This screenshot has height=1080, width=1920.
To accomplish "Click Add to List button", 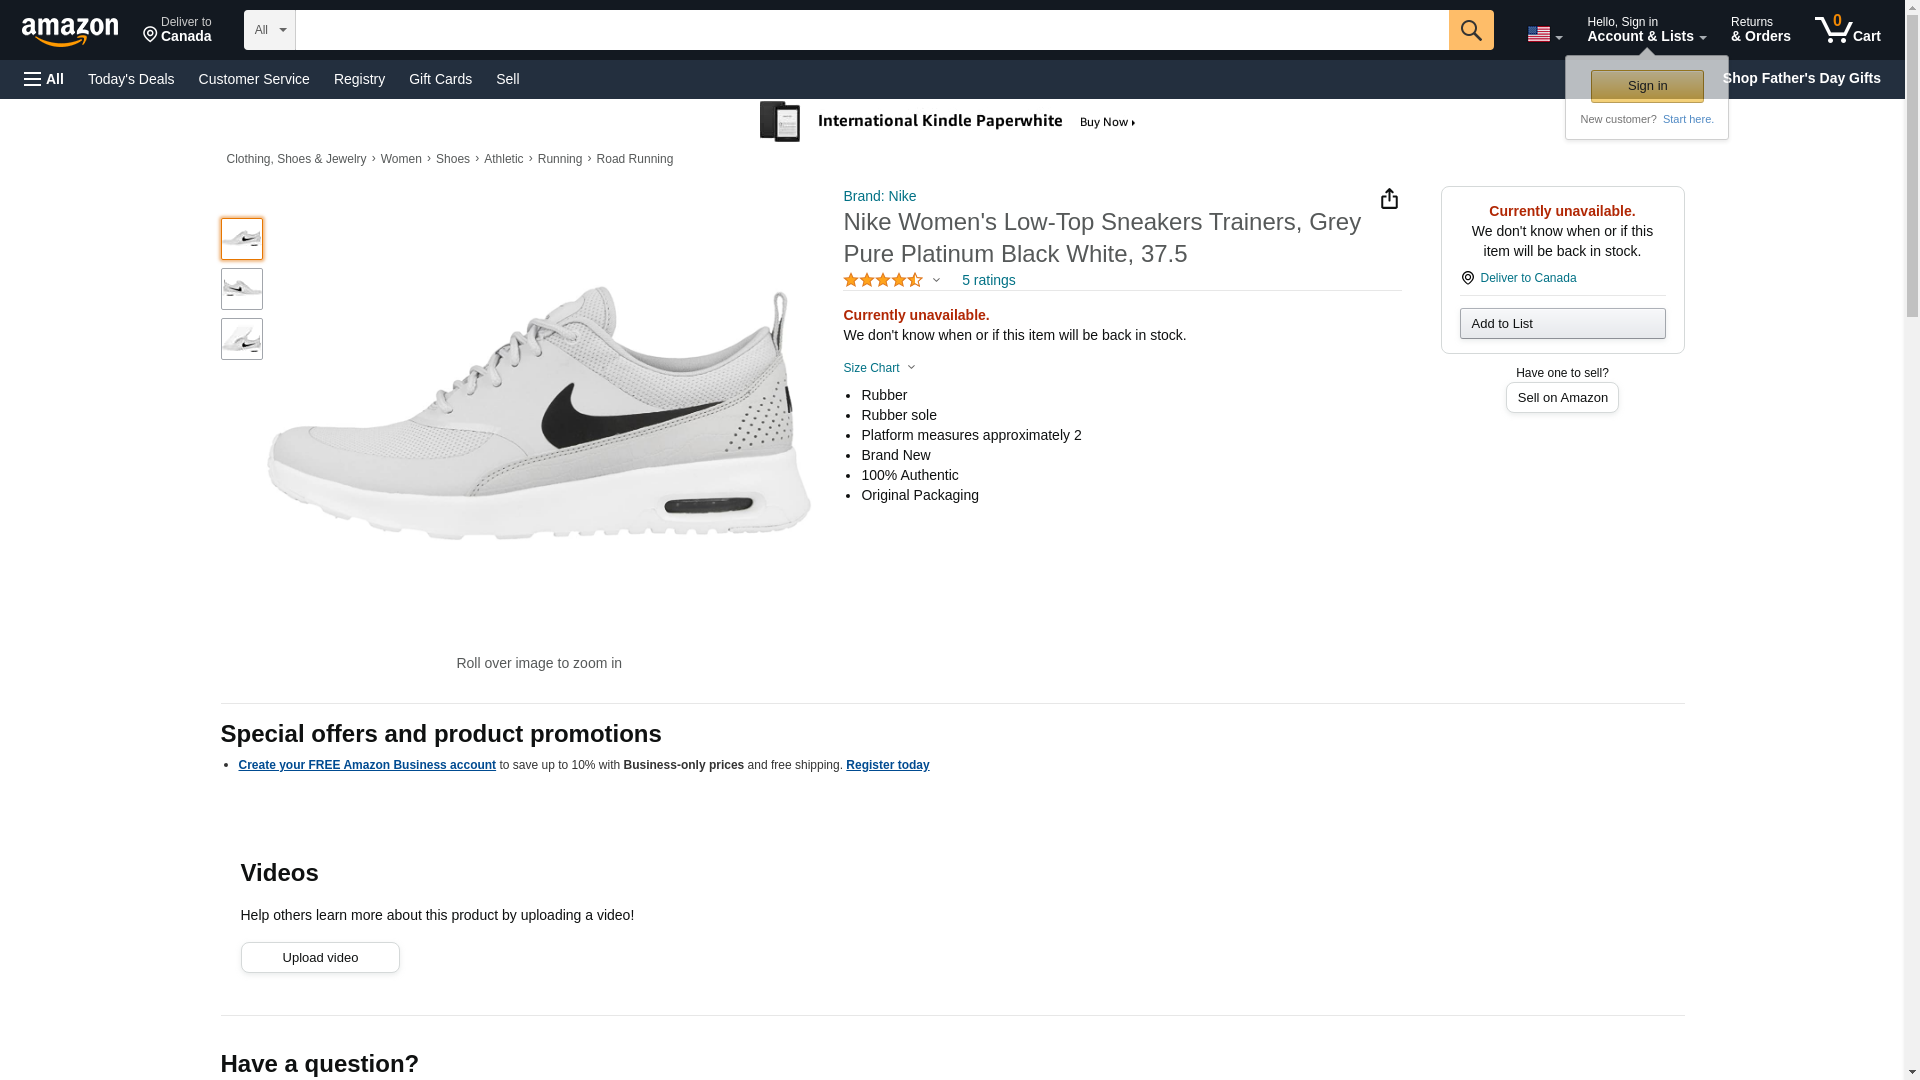I will click(1561, 324).
